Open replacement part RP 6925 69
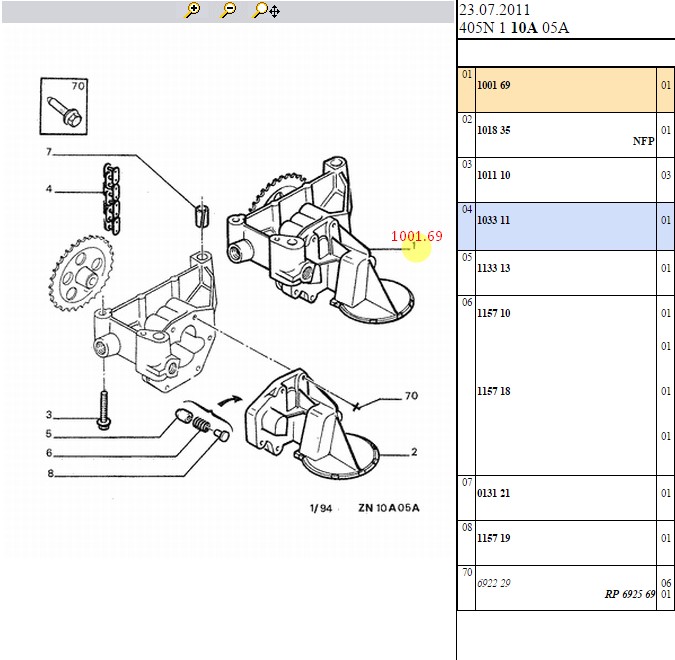Image resolution: width=675 pixels, height=660 pixels. 629,594
